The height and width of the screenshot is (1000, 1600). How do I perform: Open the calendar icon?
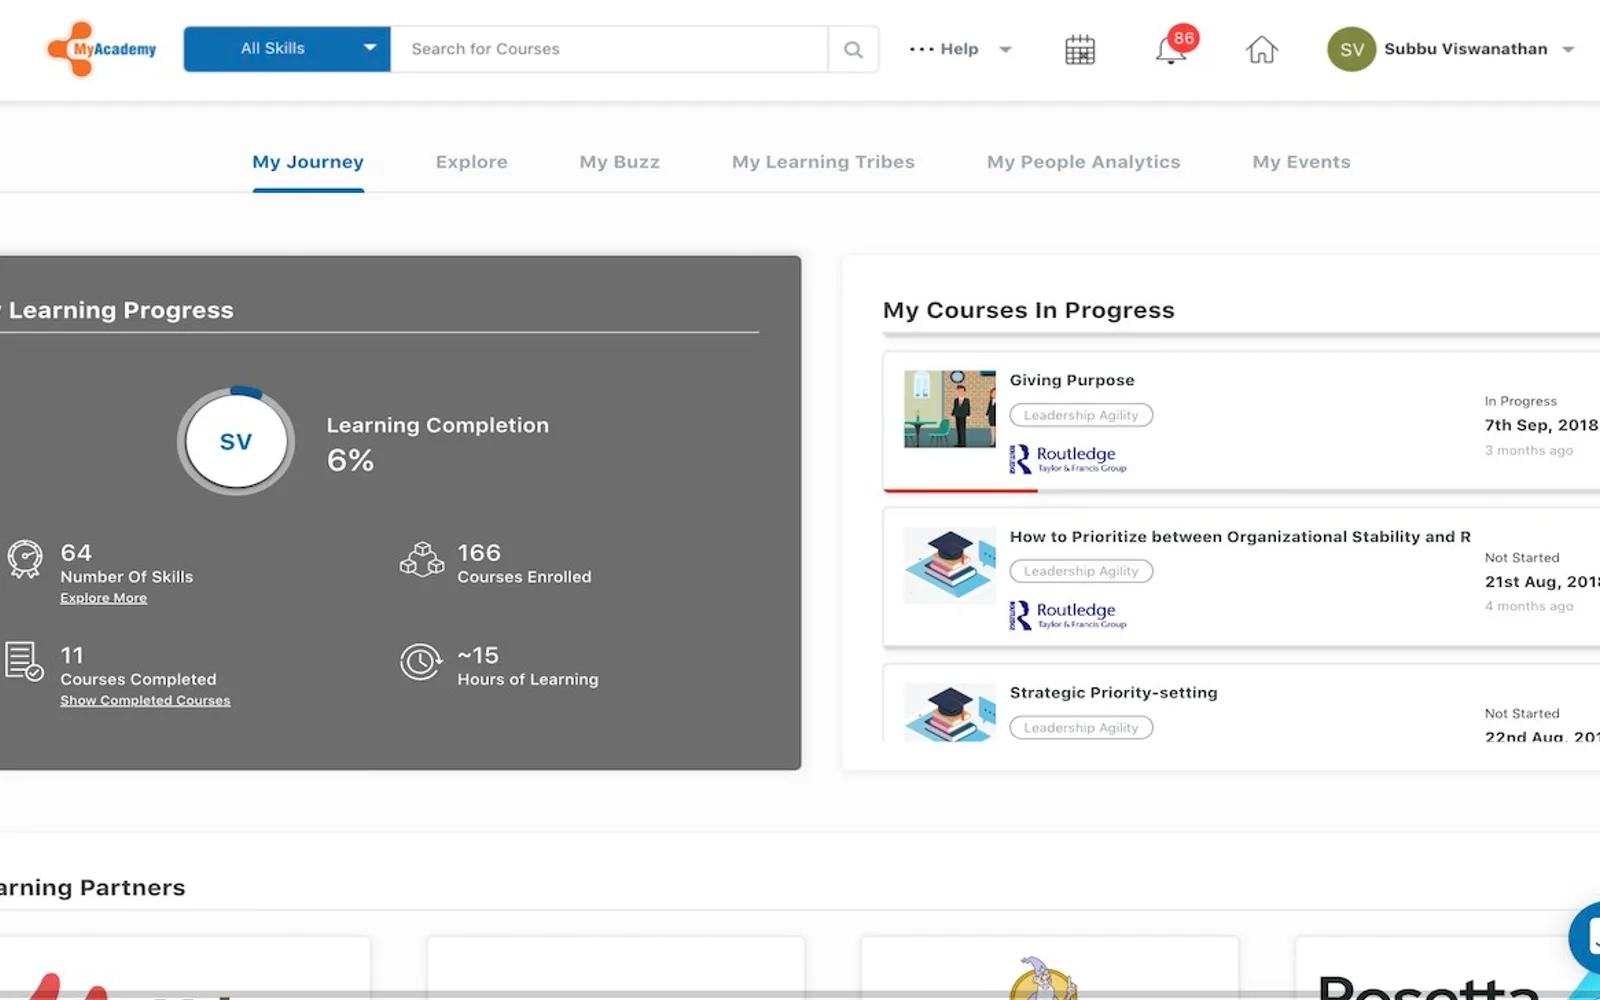[1080, 50]
